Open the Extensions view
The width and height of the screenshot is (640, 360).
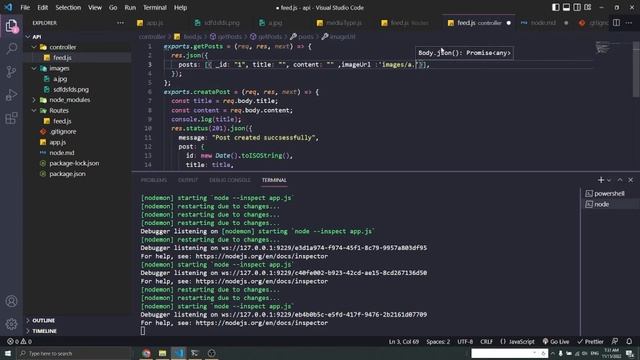[11, 118]
